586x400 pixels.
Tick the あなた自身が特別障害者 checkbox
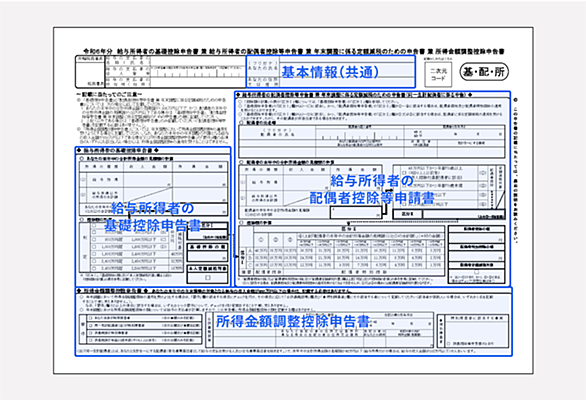[90, 318]
